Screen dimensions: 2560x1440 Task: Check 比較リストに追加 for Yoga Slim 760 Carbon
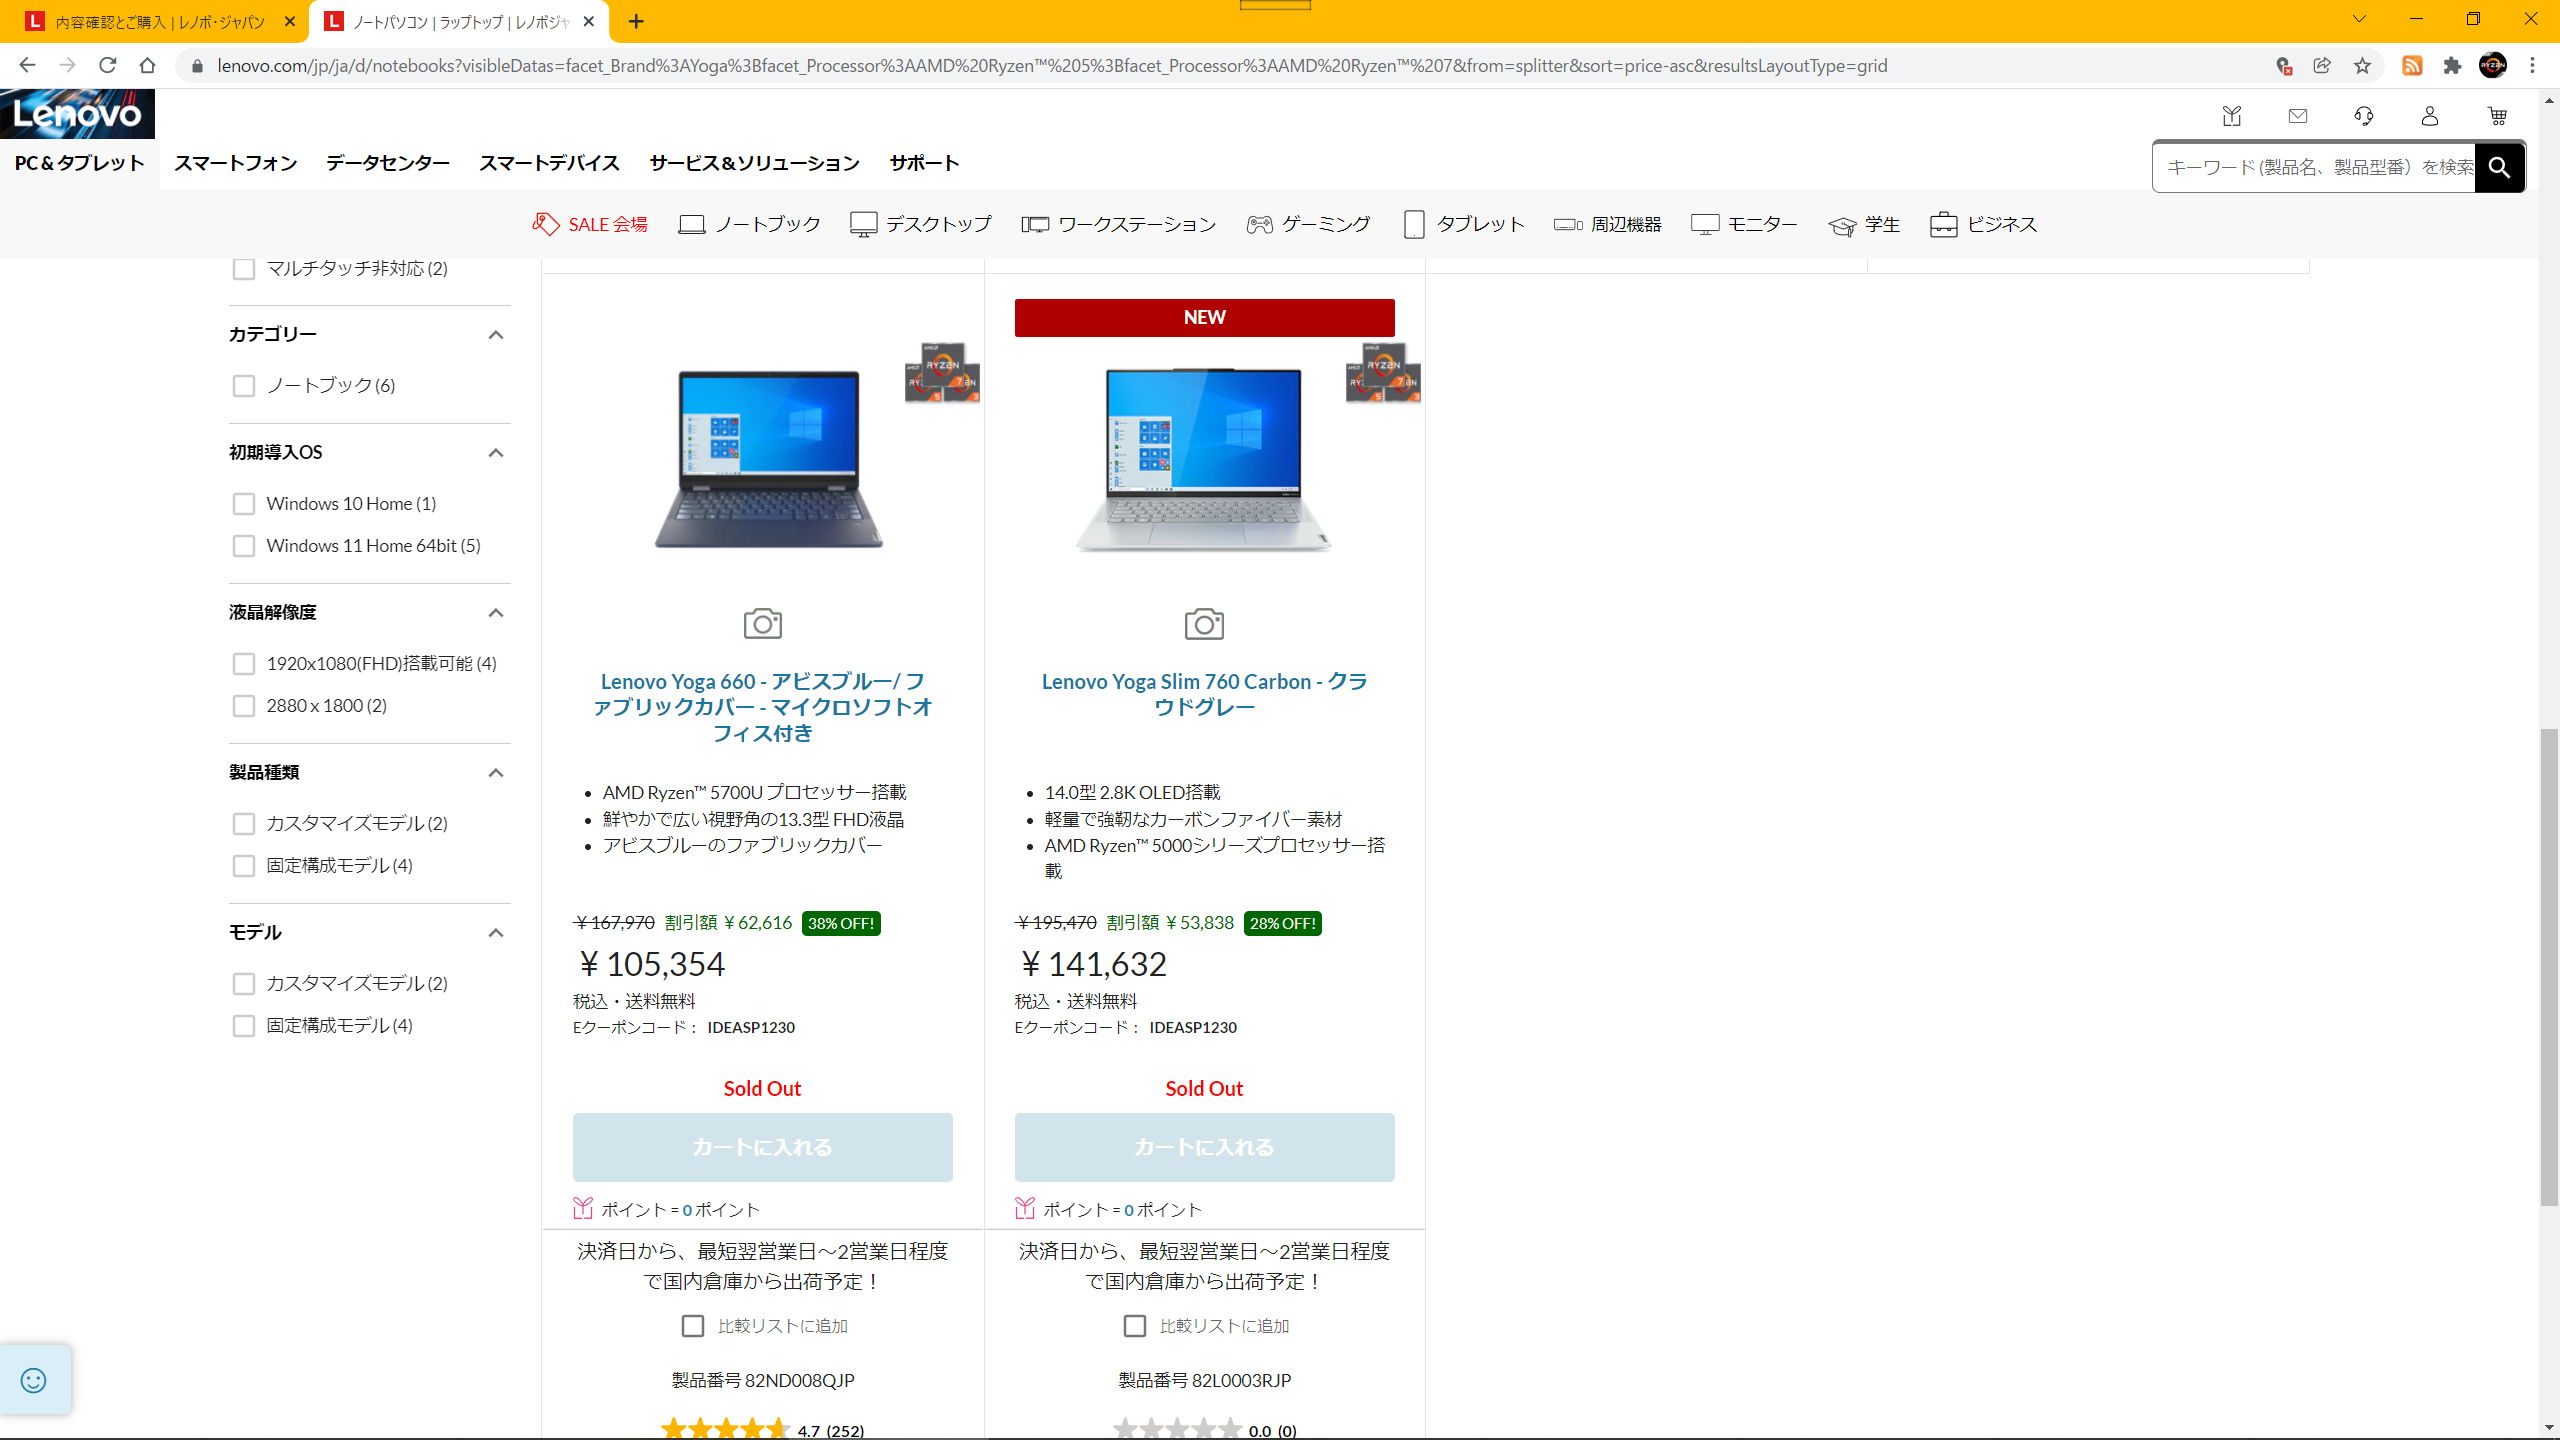point(1135,1326)
